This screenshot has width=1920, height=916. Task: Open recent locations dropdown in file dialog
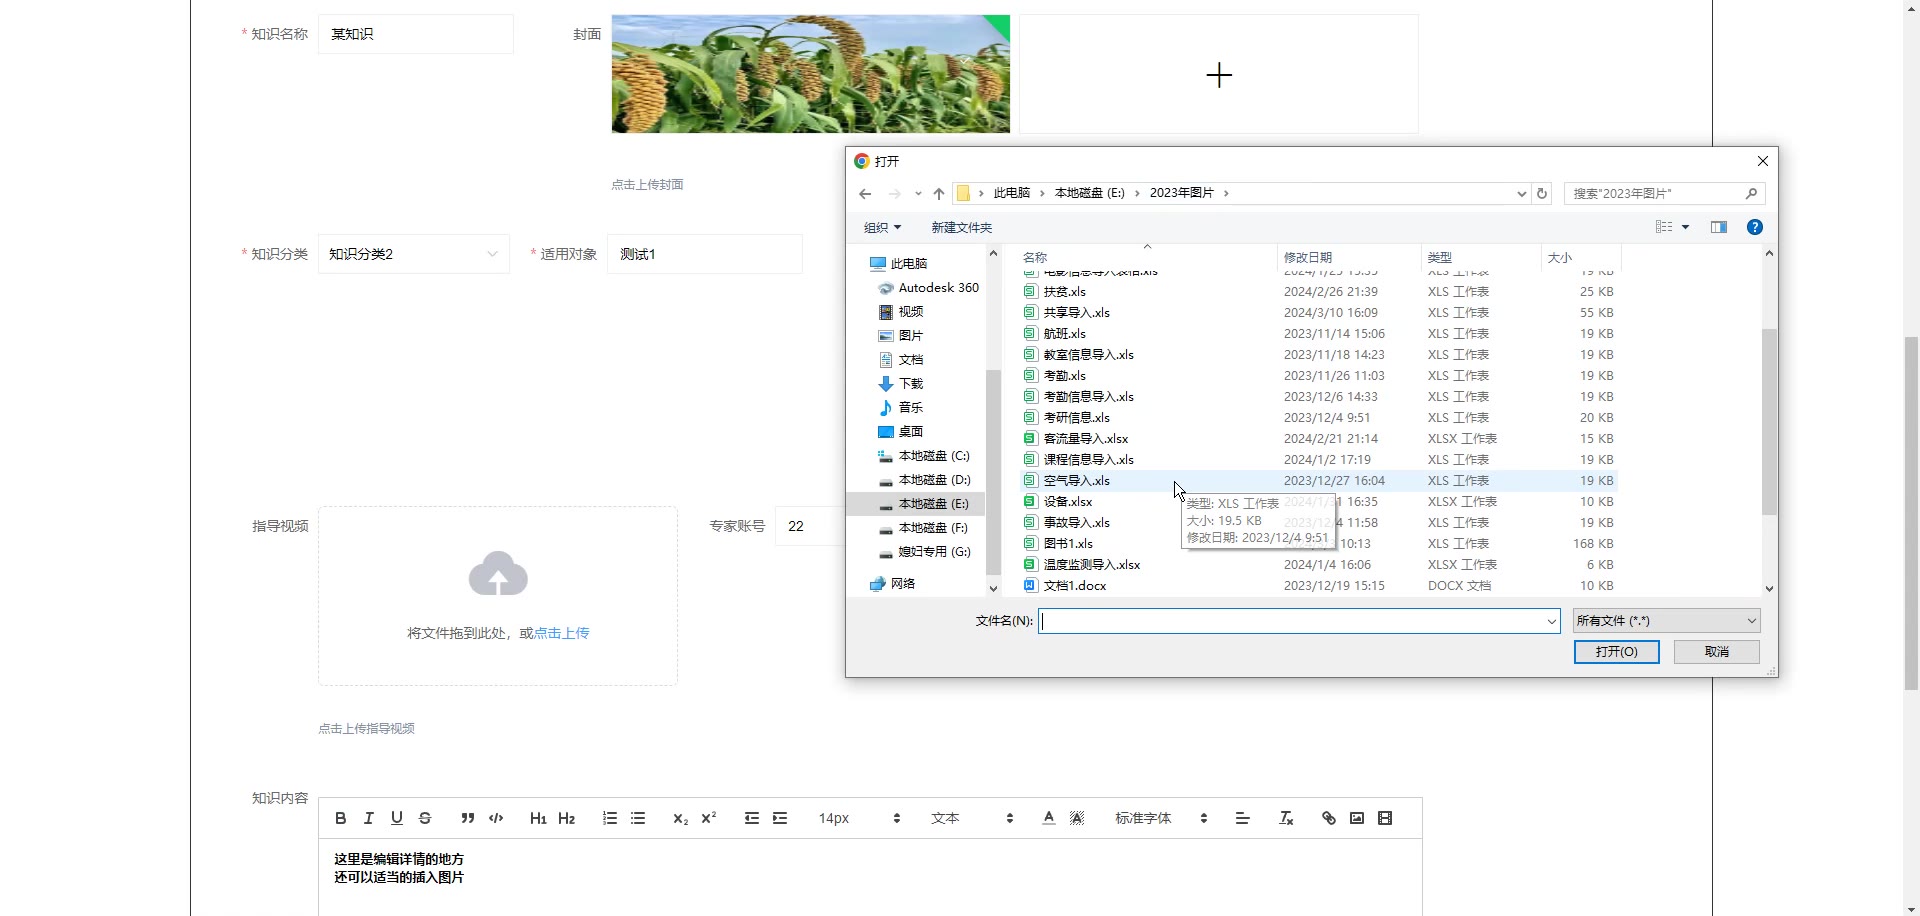(x=918, y=194)
